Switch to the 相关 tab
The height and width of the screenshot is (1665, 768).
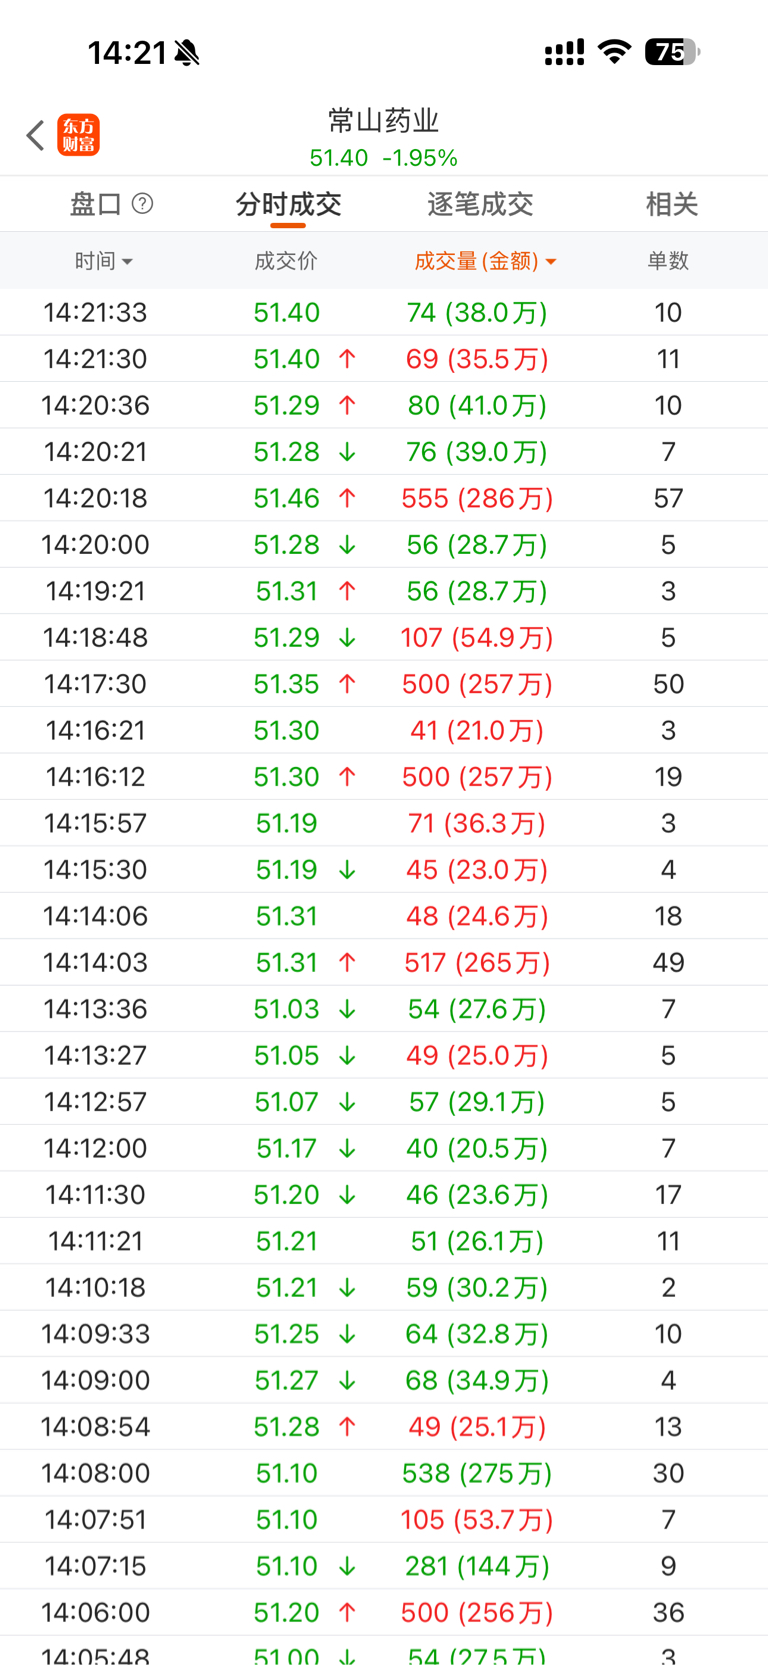pyautogui.click(x=671, y=204)
